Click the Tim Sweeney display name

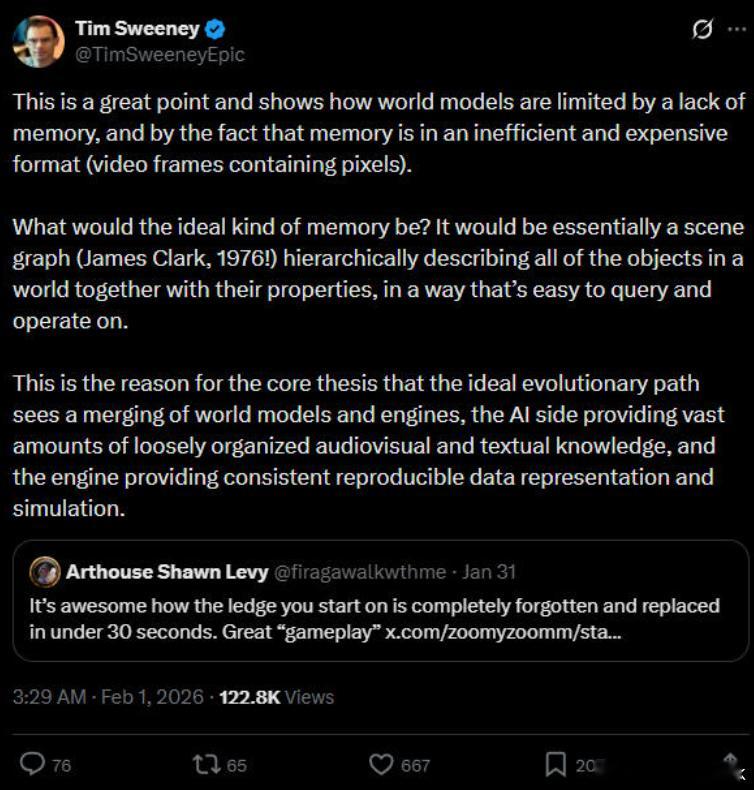tap(137, 29)
